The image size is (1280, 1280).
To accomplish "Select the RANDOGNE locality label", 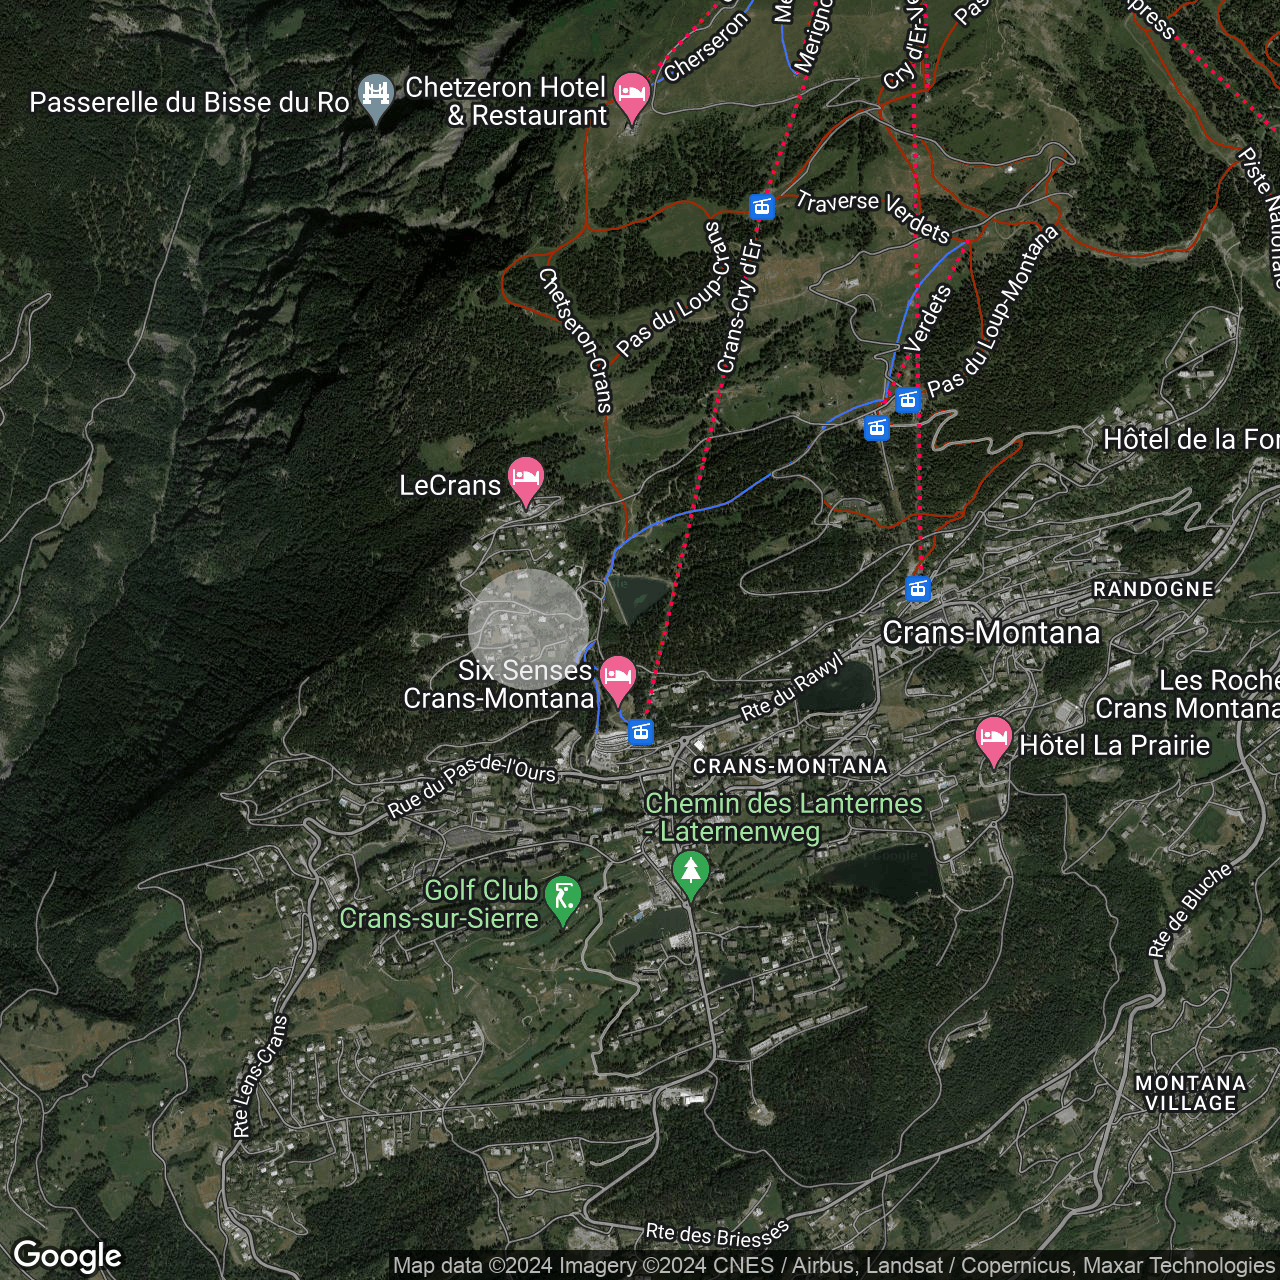I will click(1153, 589).
